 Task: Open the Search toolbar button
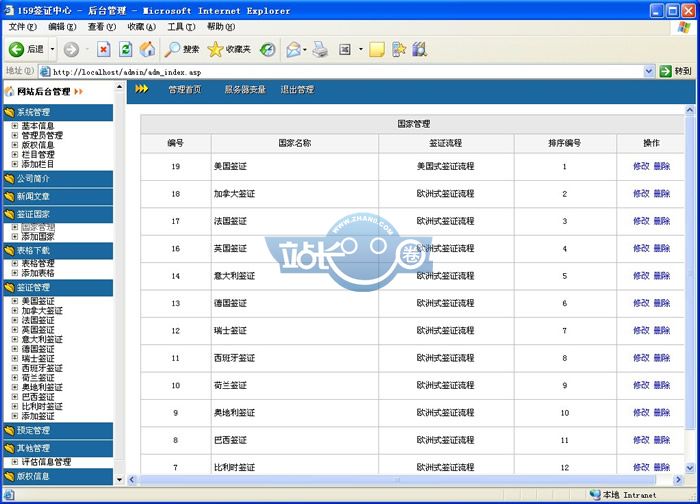(x=182, y=49)
